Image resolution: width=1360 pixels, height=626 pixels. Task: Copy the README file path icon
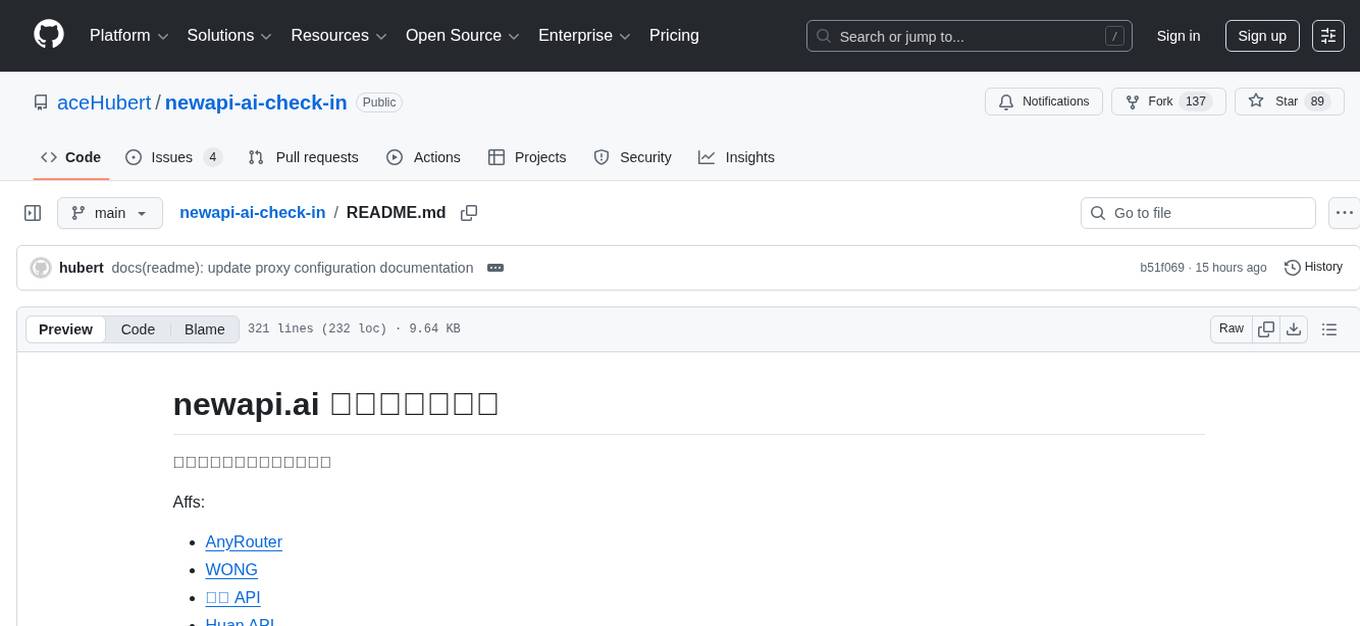[x=469, y=213]
